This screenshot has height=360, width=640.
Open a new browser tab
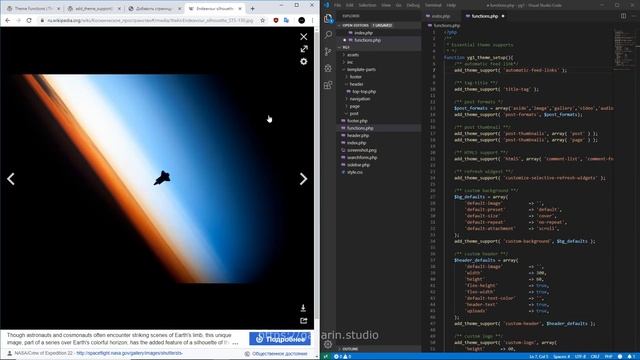(252, 9)
